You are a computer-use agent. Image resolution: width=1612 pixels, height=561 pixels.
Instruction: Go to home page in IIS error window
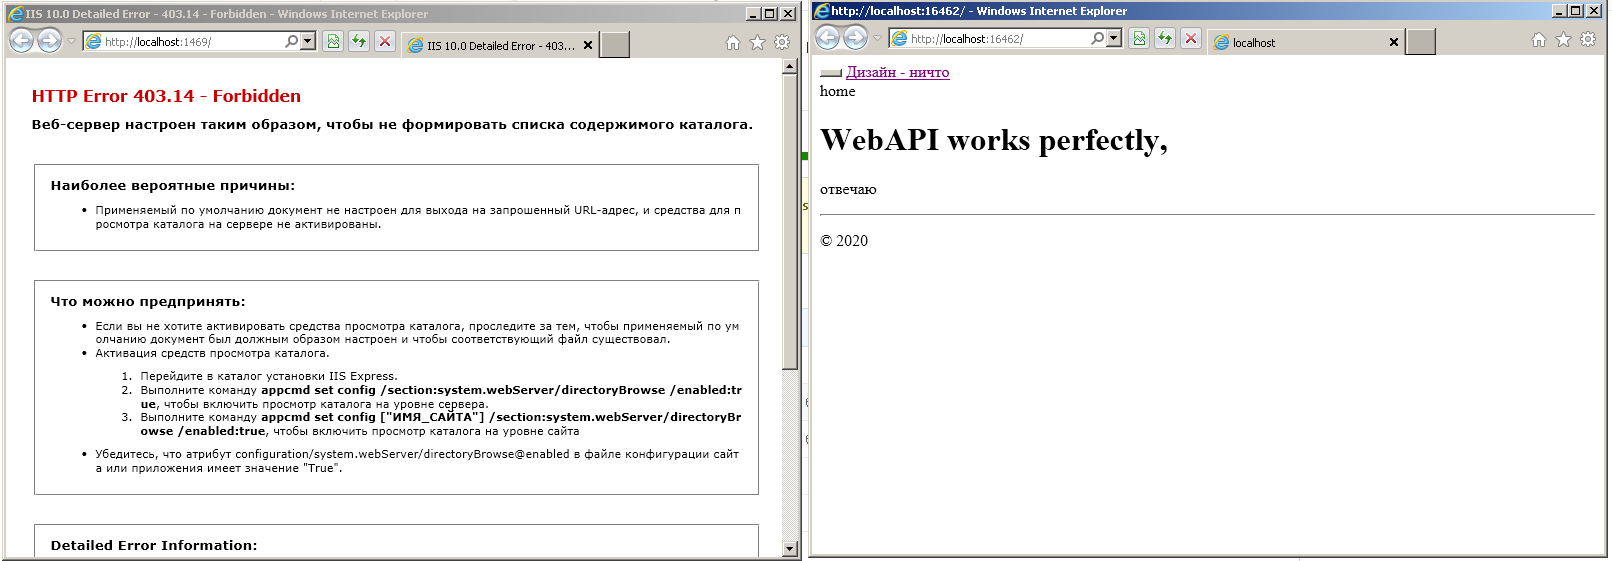[x=733, y=42]
